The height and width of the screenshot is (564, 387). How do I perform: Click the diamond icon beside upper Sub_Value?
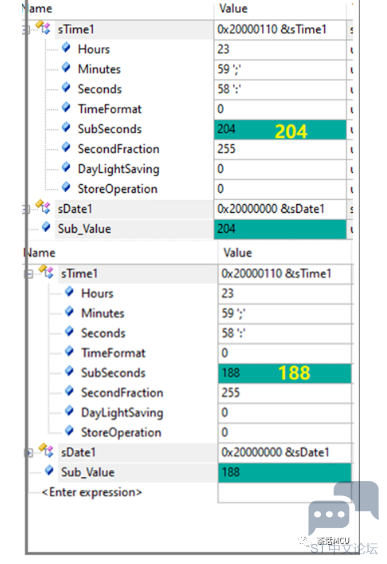point(46,227)
